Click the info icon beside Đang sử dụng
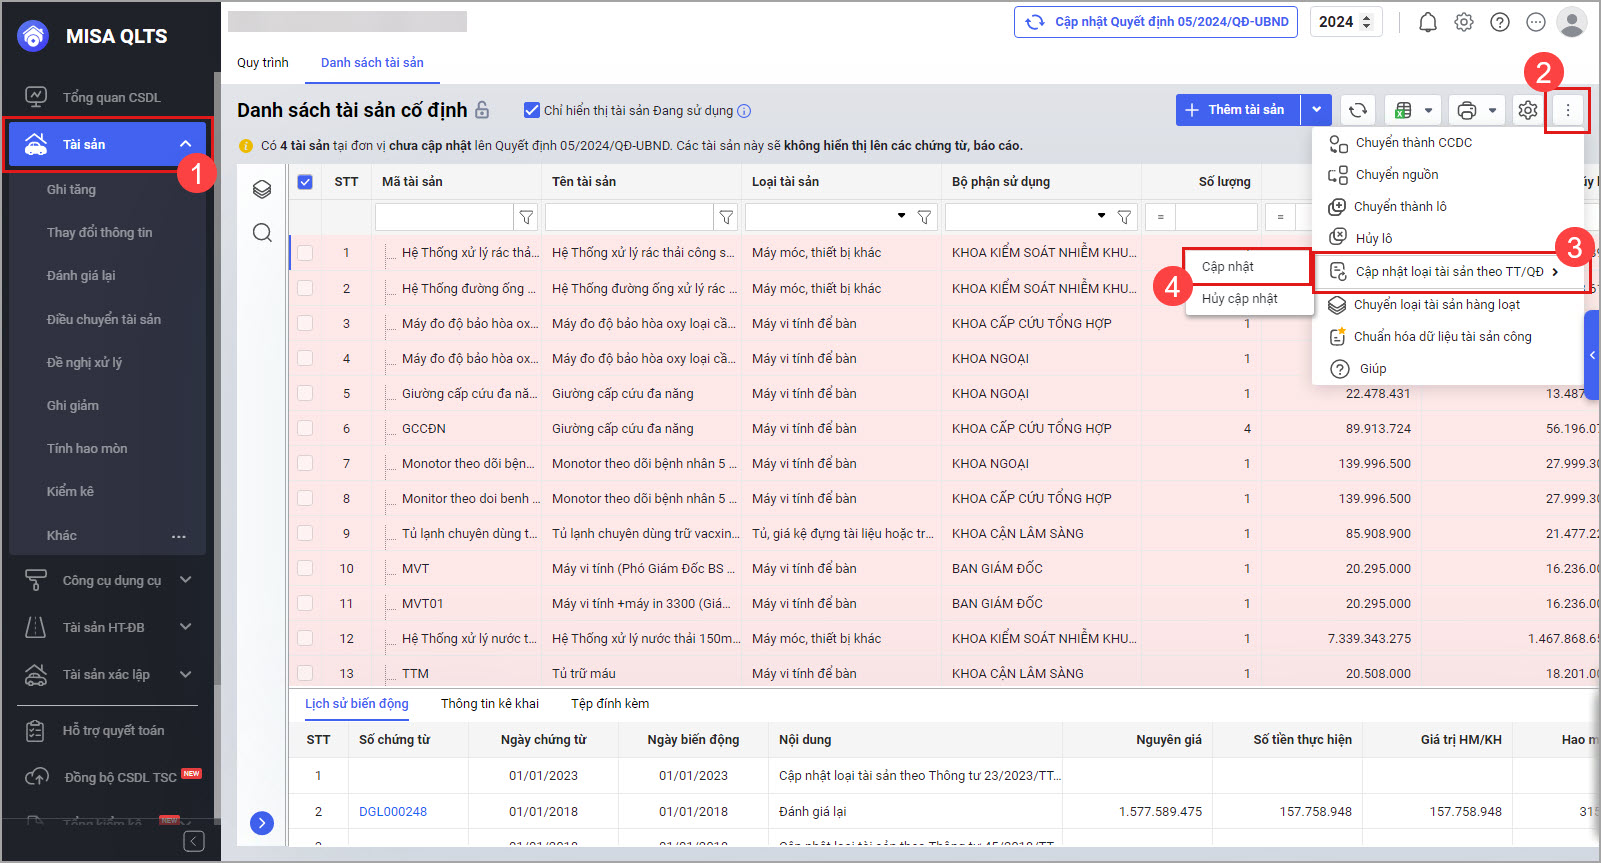 click(x=744, y=111)
